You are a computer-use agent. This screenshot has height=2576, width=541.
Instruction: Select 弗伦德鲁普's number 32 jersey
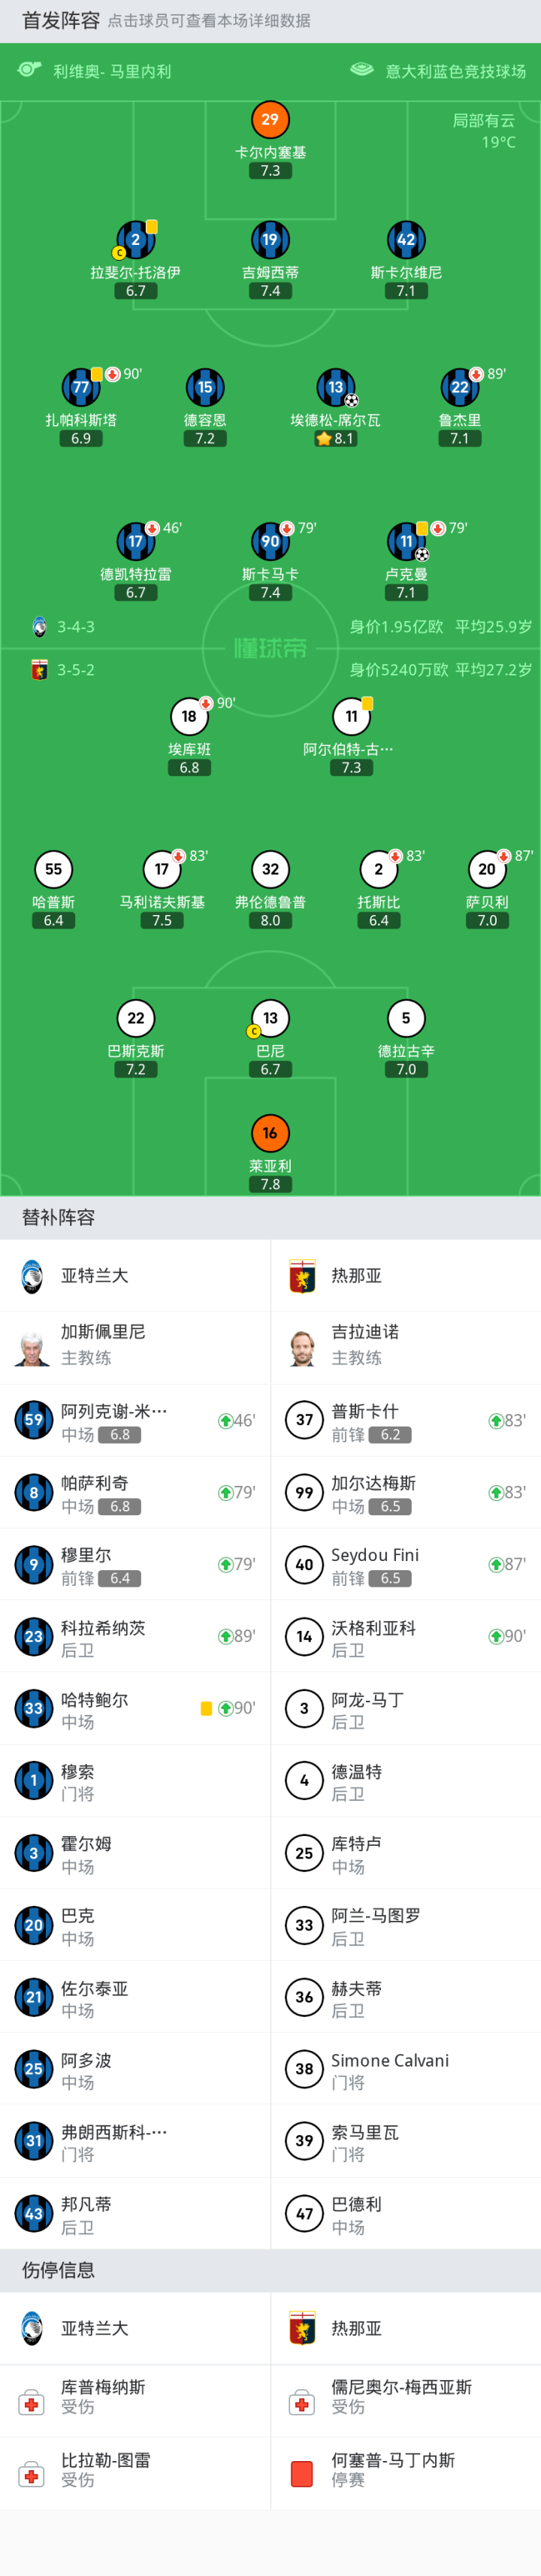tap(270, 869)
